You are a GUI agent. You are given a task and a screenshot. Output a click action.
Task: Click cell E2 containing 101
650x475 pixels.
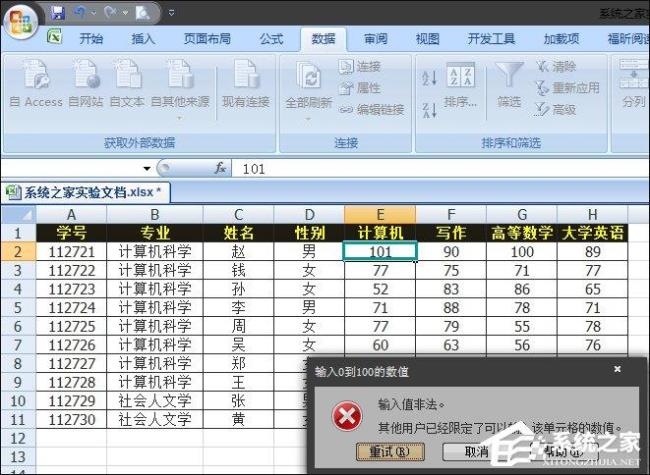[x=380, y=252]
